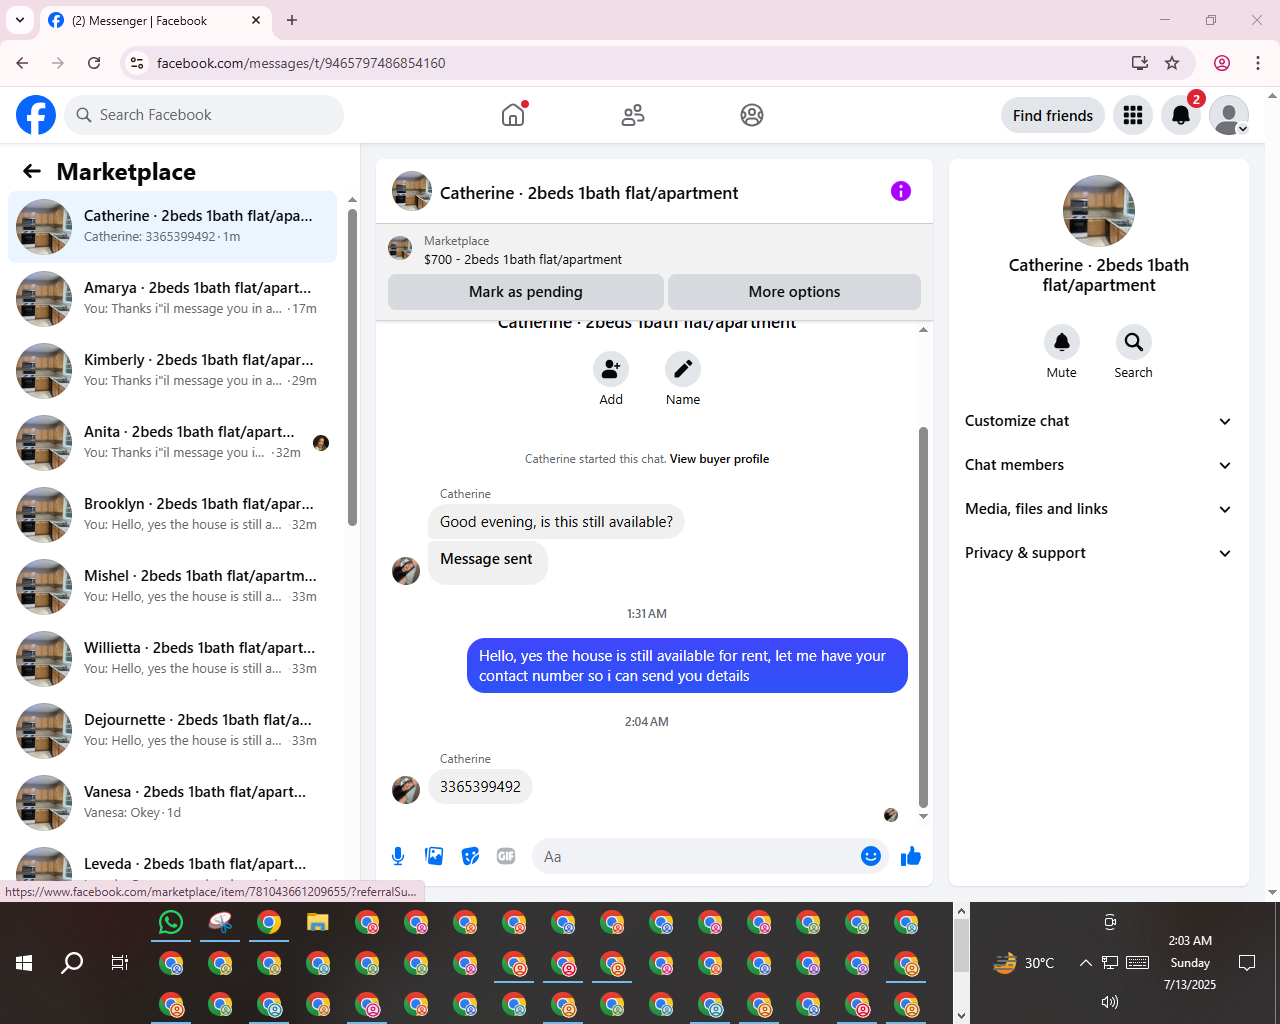1280x1024 pixels.
Task: Click the Search Facebook field
Action: 204,115
